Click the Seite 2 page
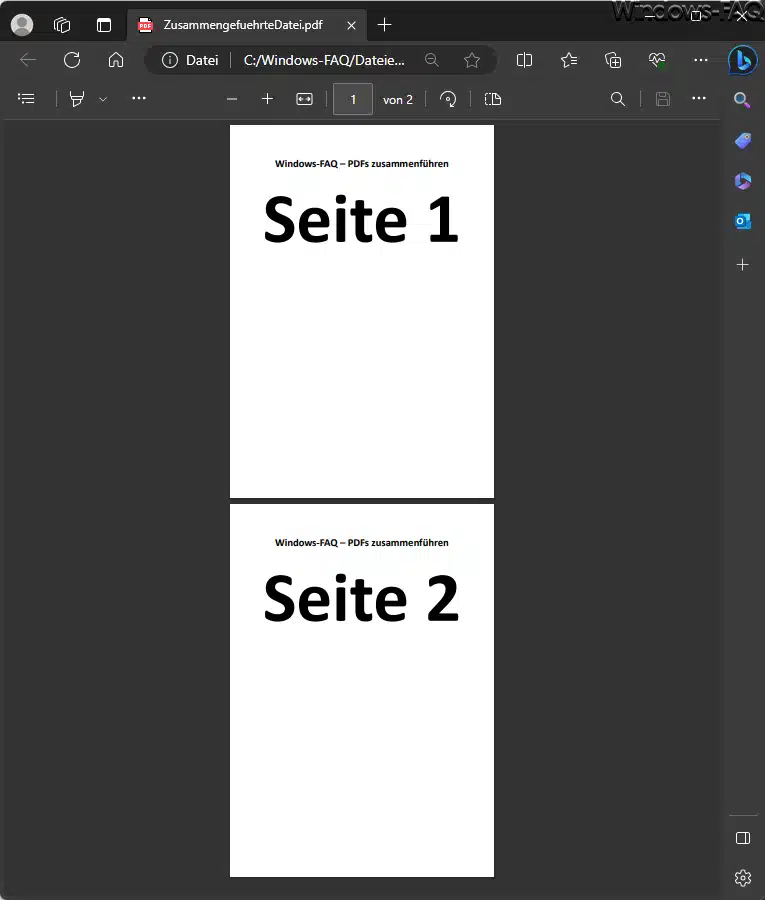 point(362,690)
